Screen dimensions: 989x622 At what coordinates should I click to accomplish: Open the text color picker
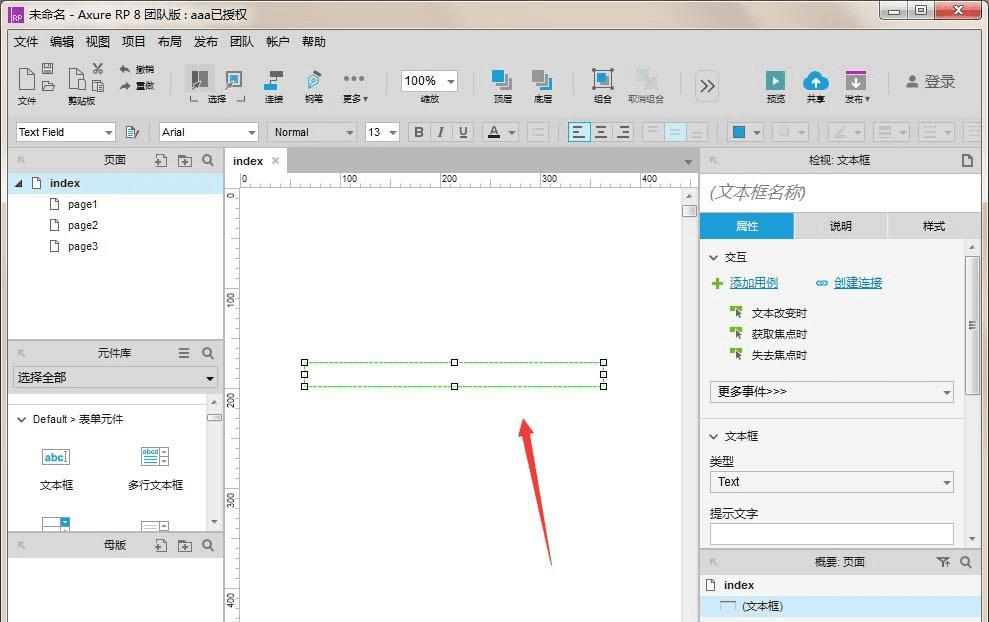click(500, 132)
